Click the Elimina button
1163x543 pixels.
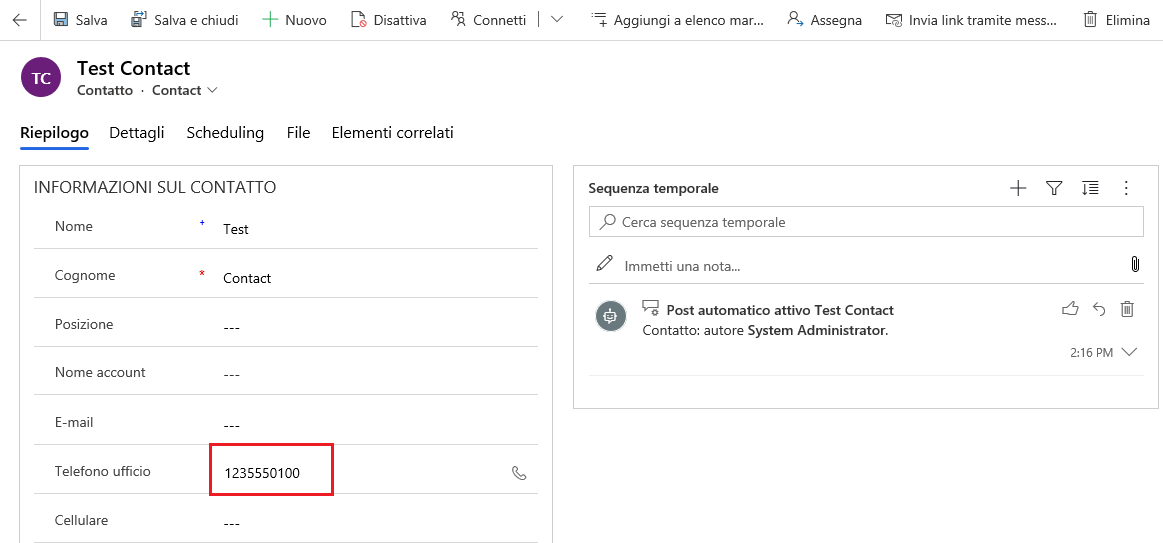coord(1116,20)
